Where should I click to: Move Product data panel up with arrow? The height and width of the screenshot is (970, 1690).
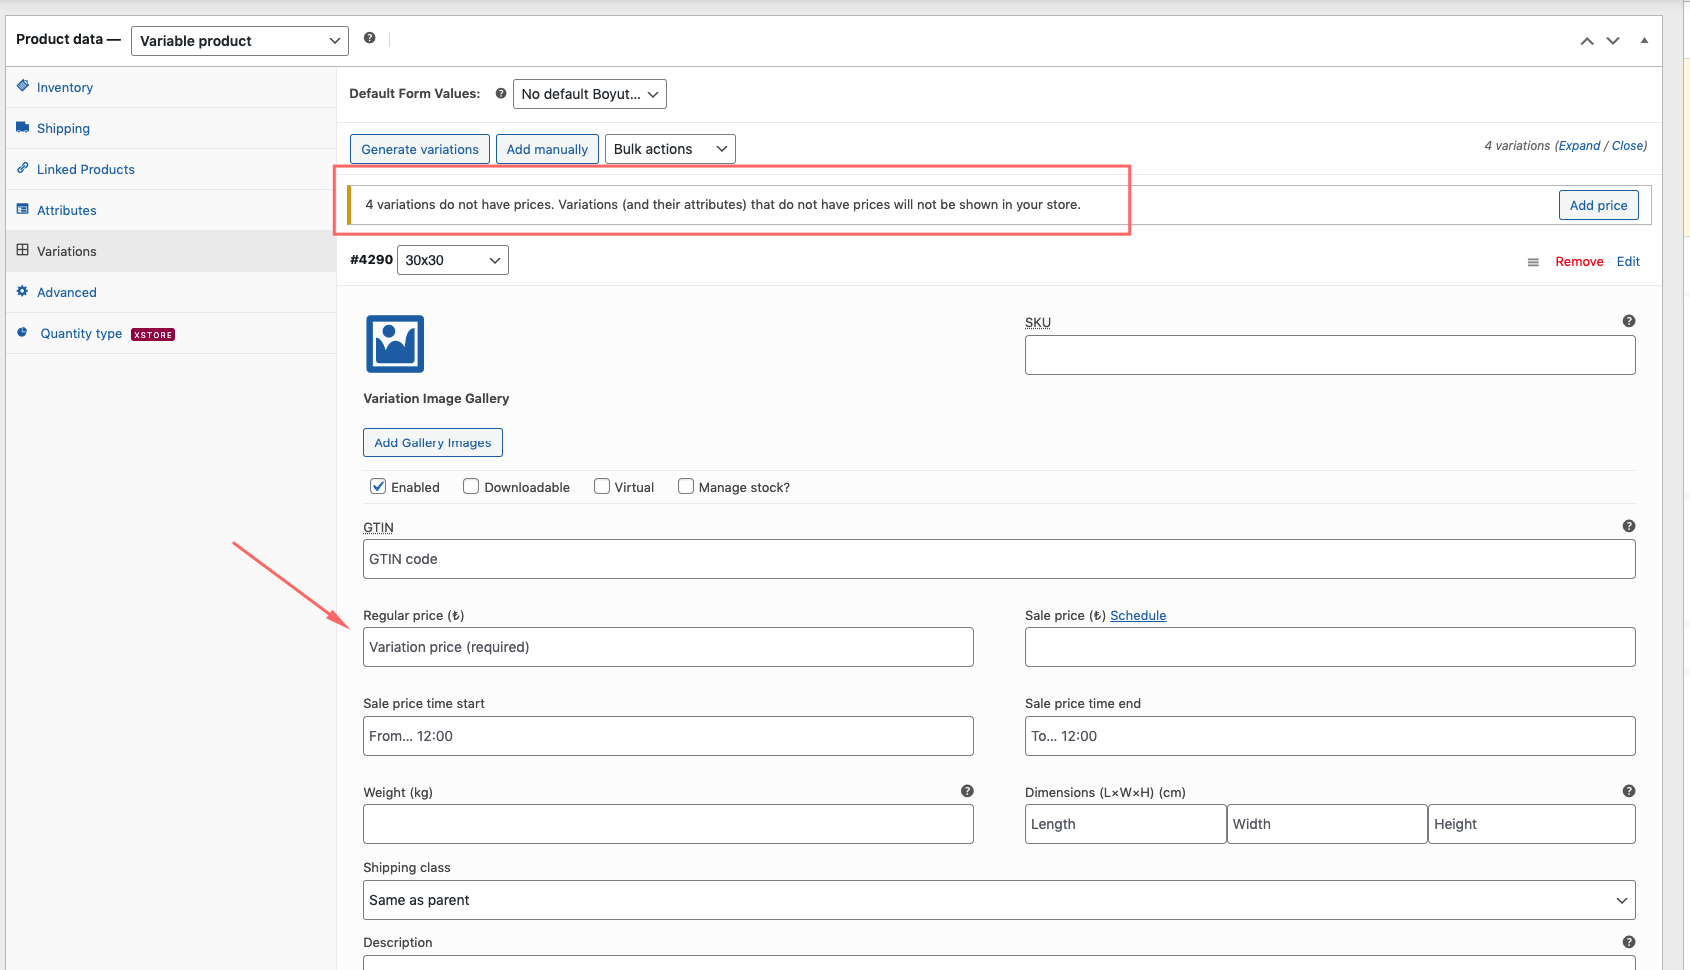pyautogui.click(x=1587, y=41)
